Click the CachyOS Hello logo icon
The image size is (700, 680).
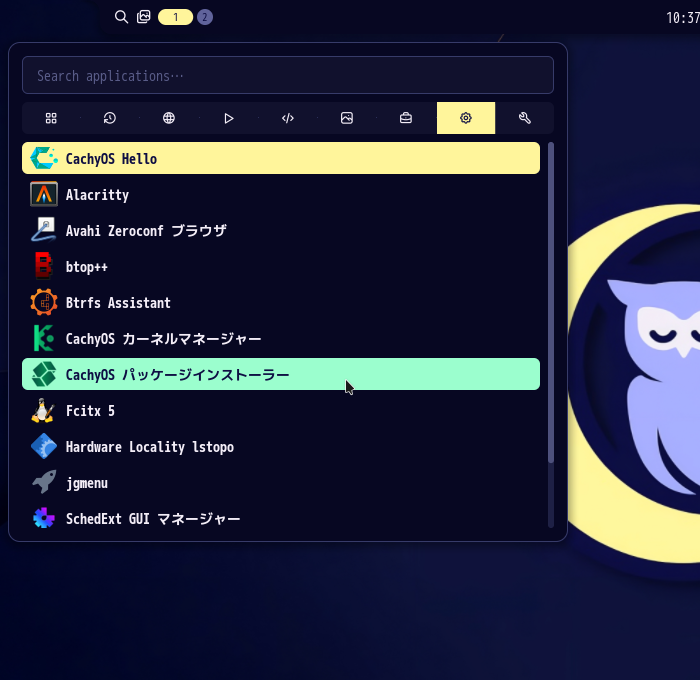point(44,159)
